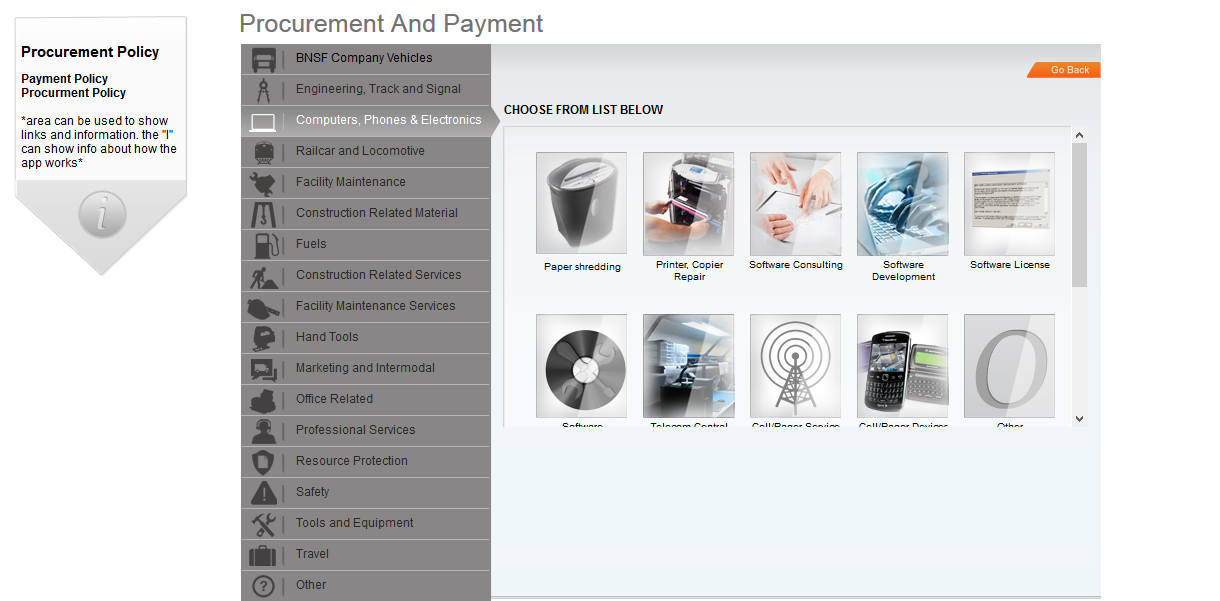The width and height of the screenshot is (1220, 601).
Task: Choose Facility Maintenance Services label
Action: (376, 306)
